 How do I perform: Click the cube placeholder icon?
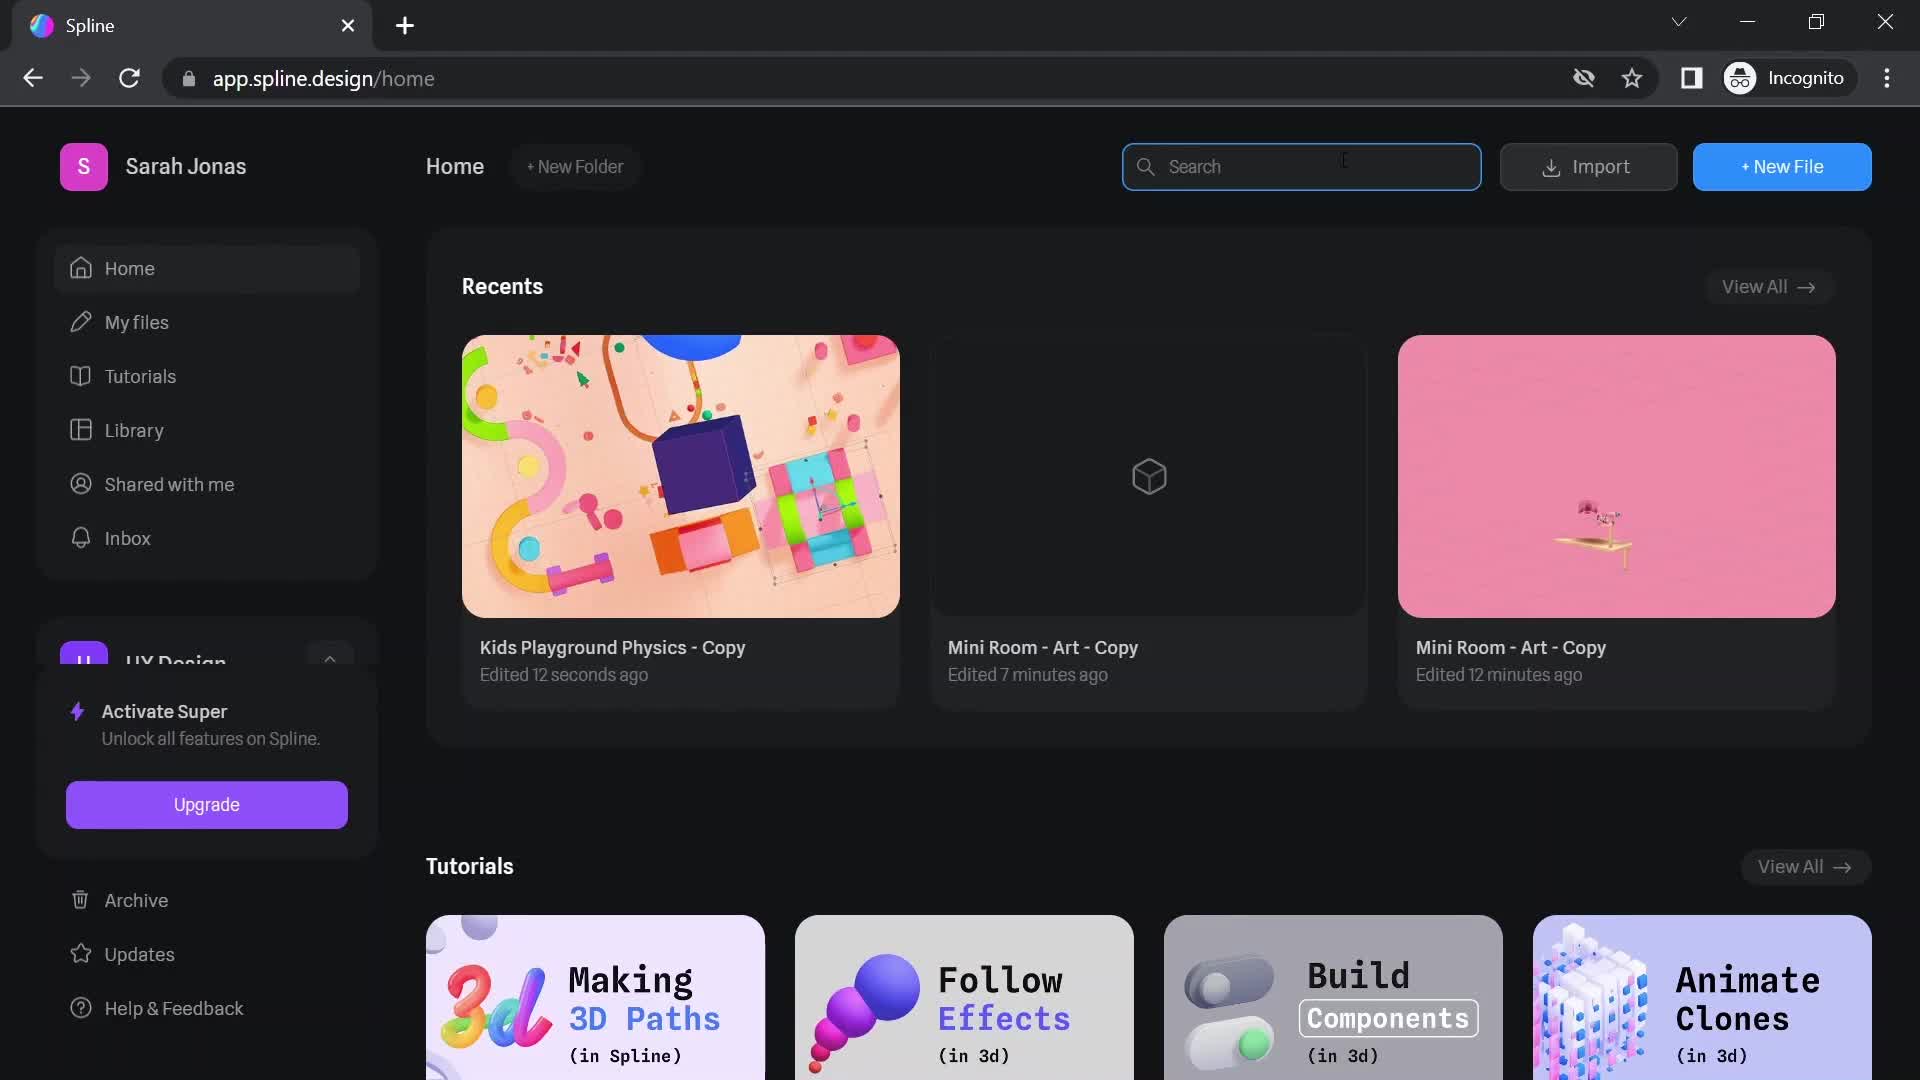coord(1149,477)
